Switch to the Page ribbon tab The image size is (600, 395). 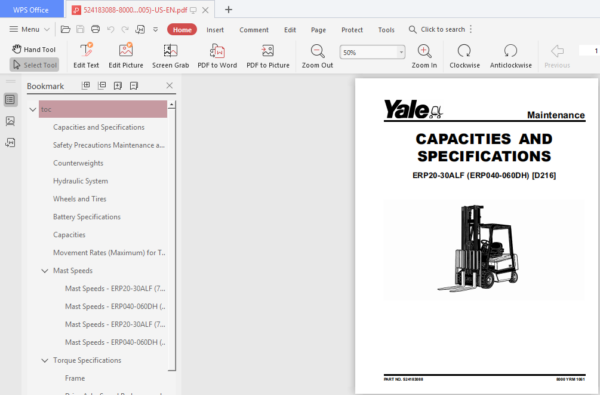(x=318, y=30)
